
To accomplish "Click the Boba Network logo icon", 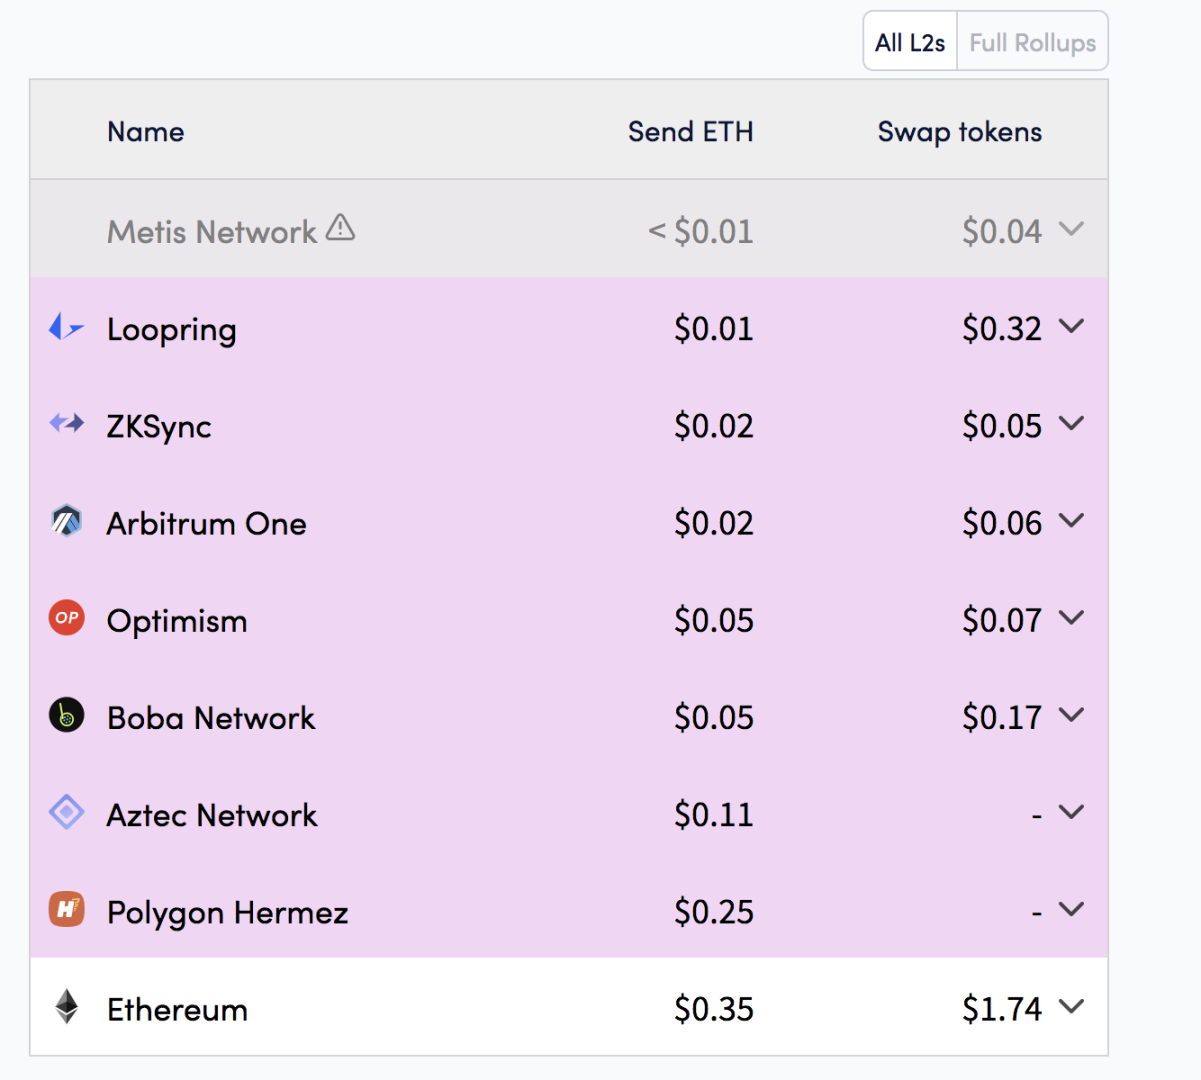I will pyautogui.click(x=67, y=715).
